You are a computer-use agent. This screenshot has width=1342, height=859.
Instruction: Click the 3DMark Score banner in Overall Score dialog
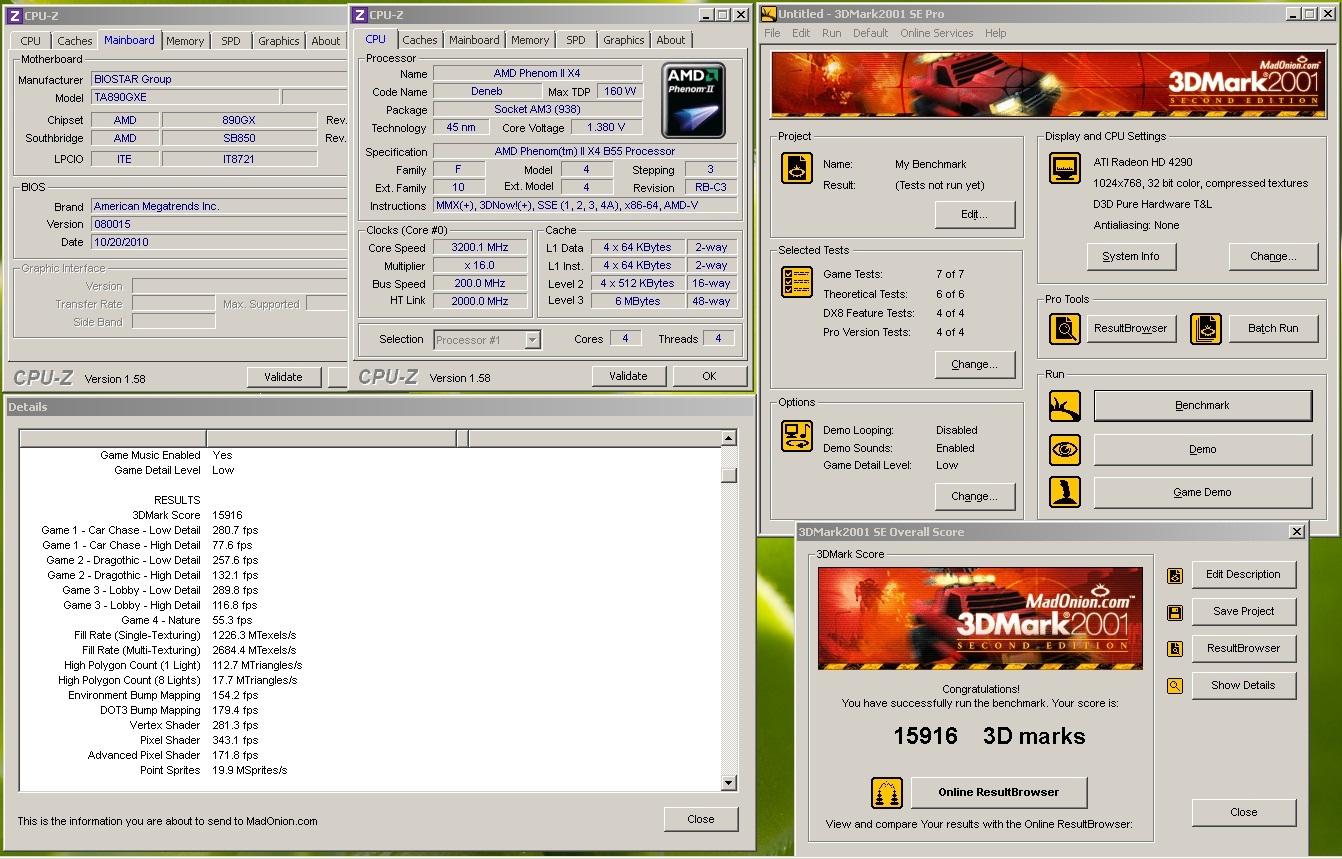click(980, 618)
